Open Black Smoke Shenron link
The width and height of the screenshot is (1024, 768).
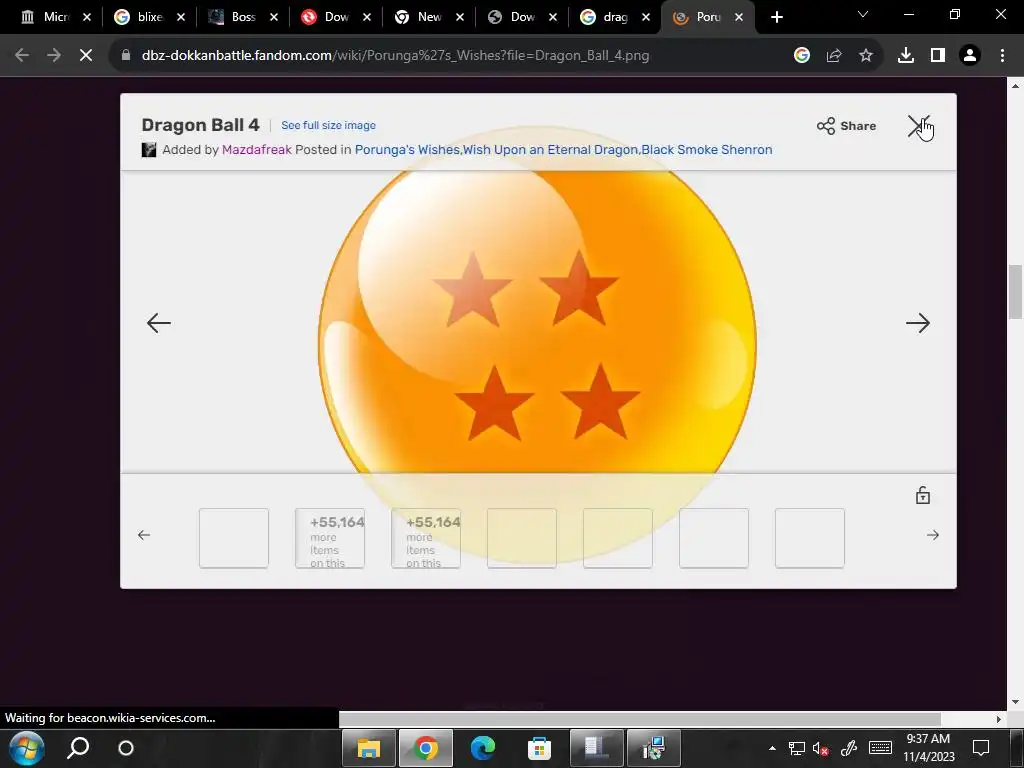707,150
